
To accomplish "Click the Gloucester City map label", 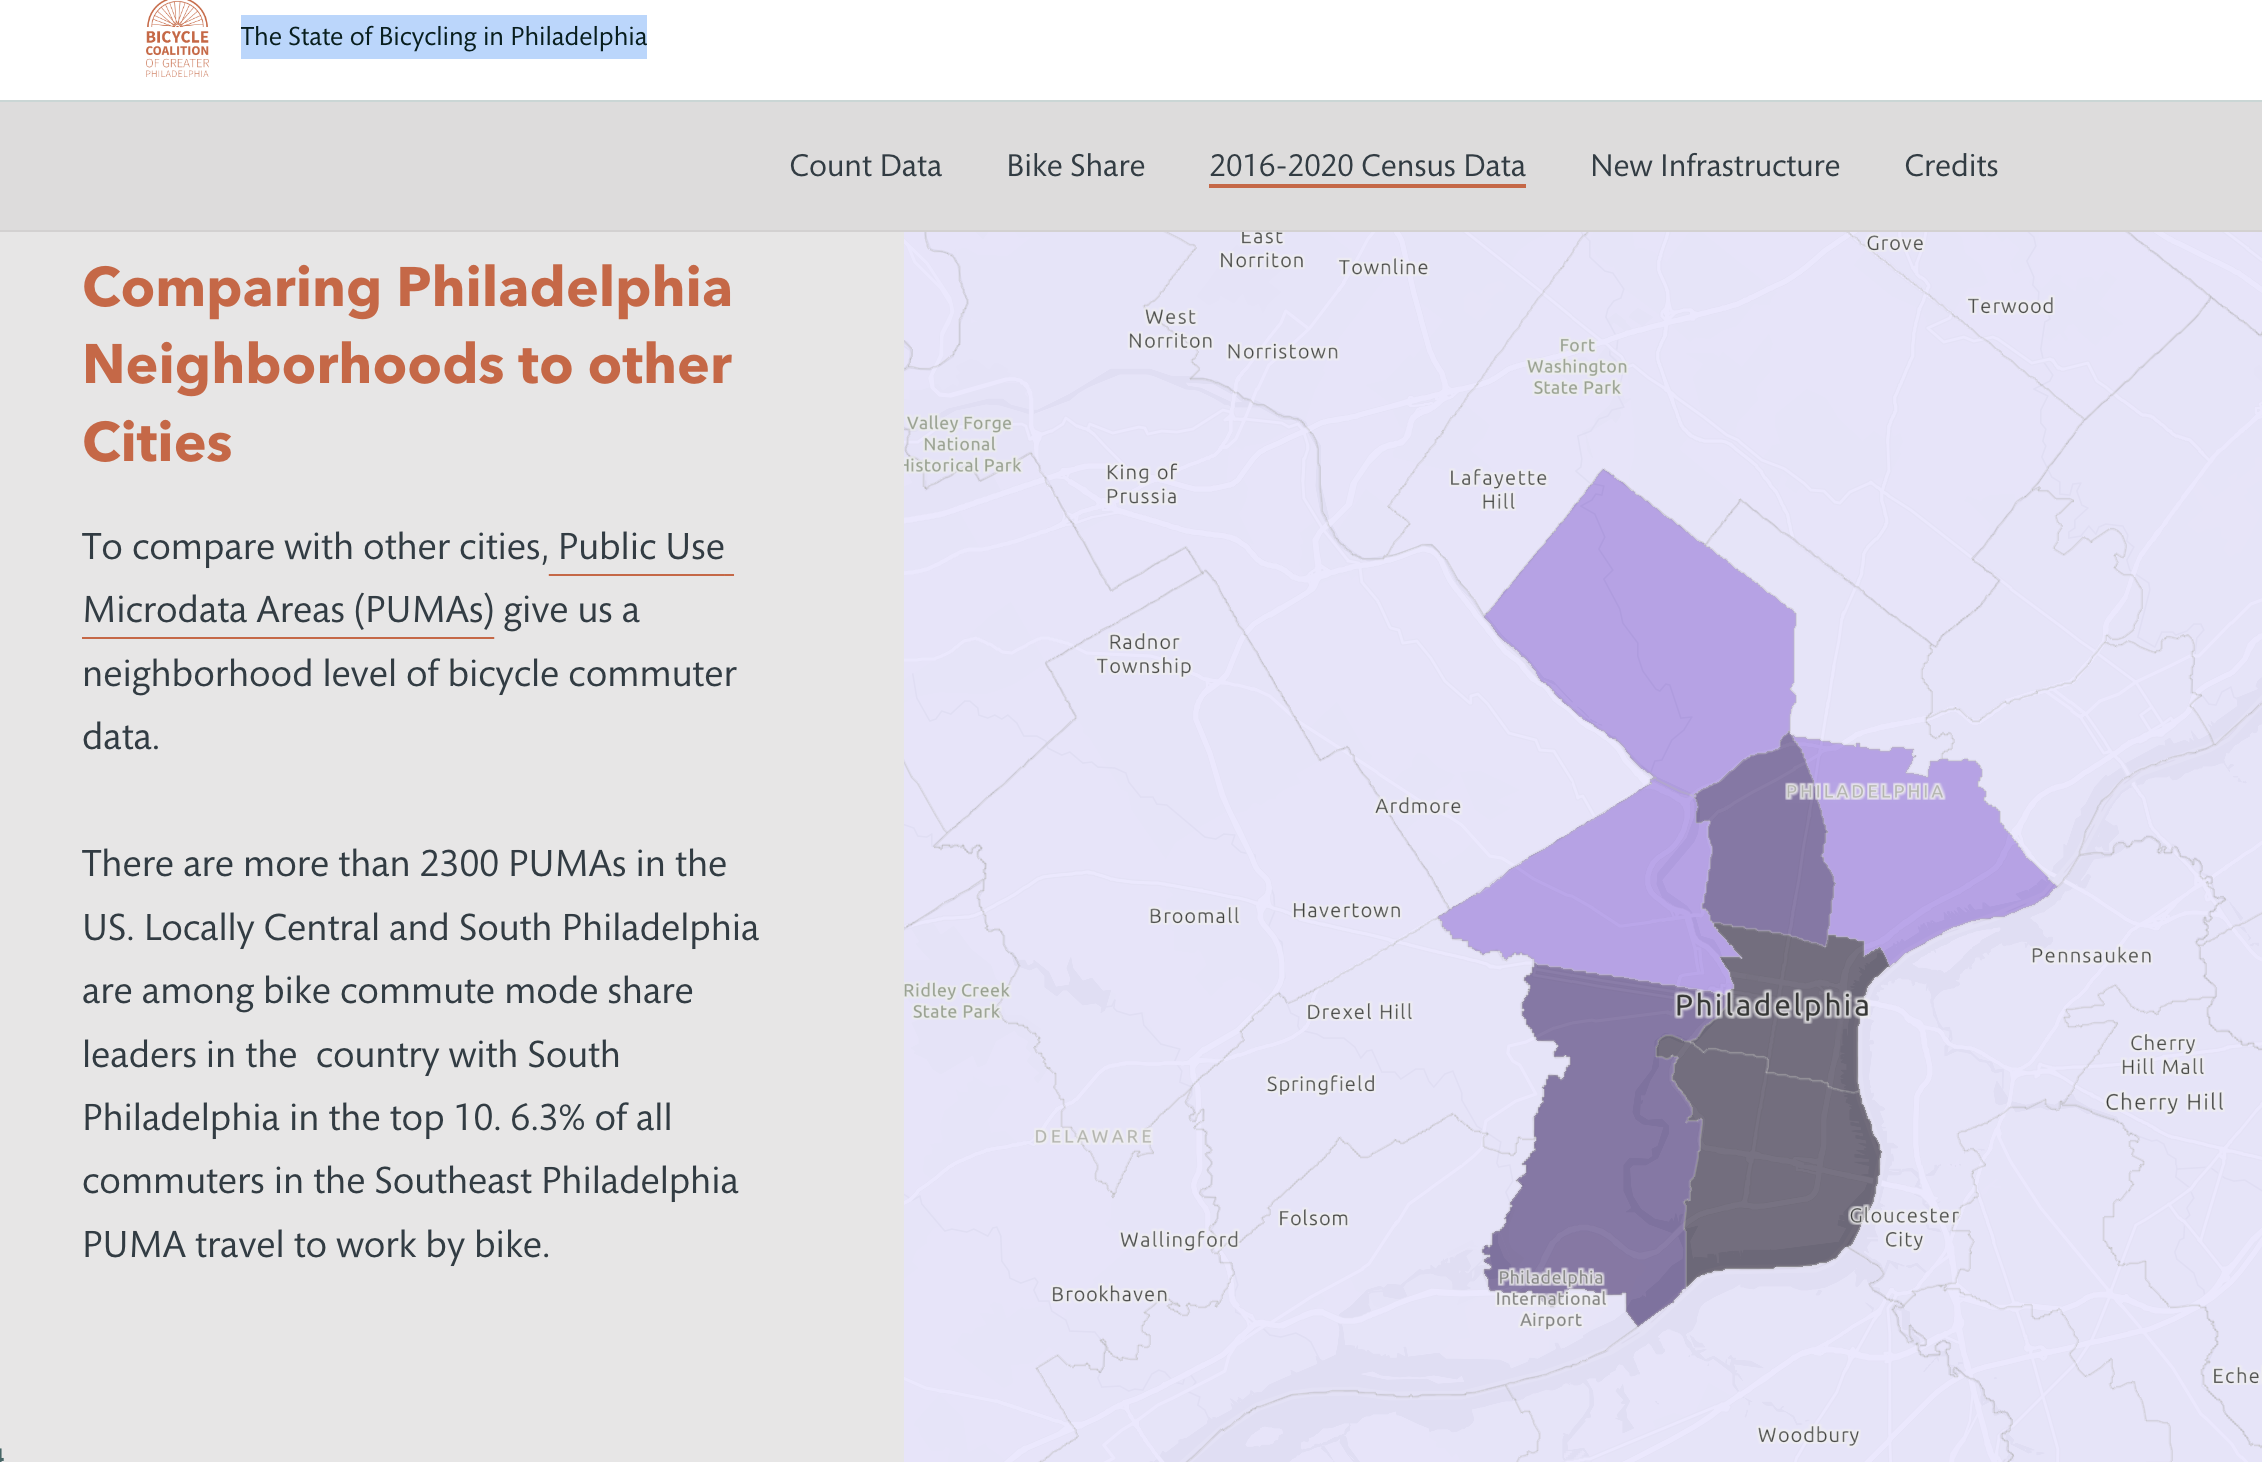I will coord(1903,1227).
